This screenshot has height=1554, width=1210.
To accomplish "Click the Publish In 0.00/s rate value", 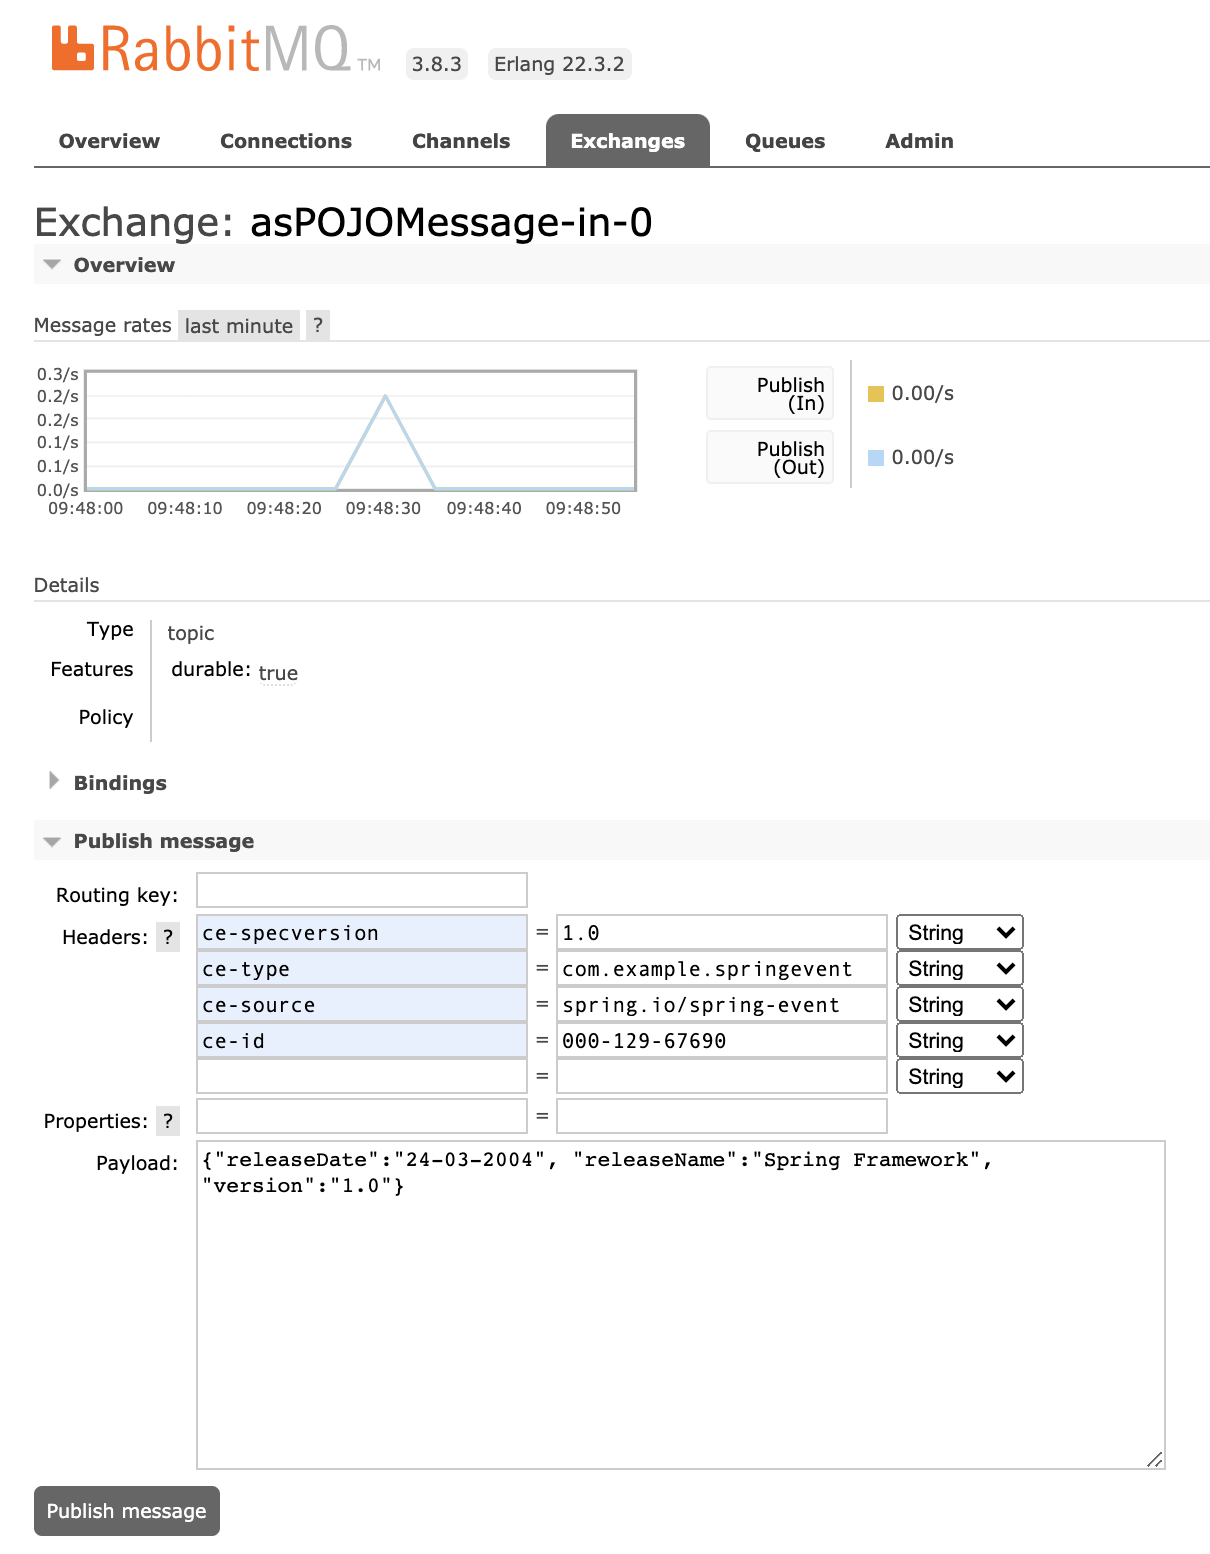I will click(x=923, y=393).
